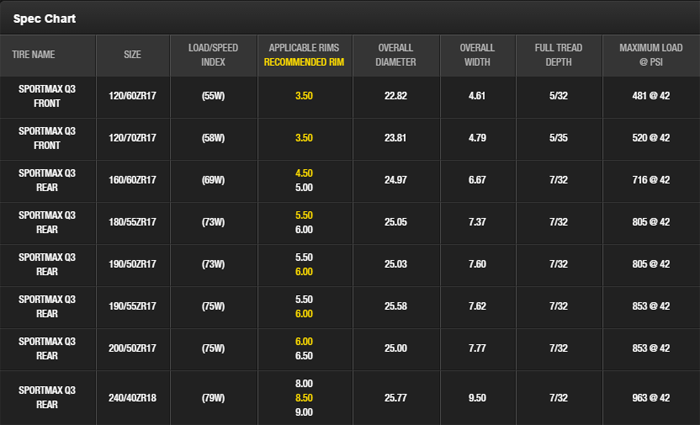Click the (58W) load index value
The height and width of the screenshot is (425, 700).
213,138
